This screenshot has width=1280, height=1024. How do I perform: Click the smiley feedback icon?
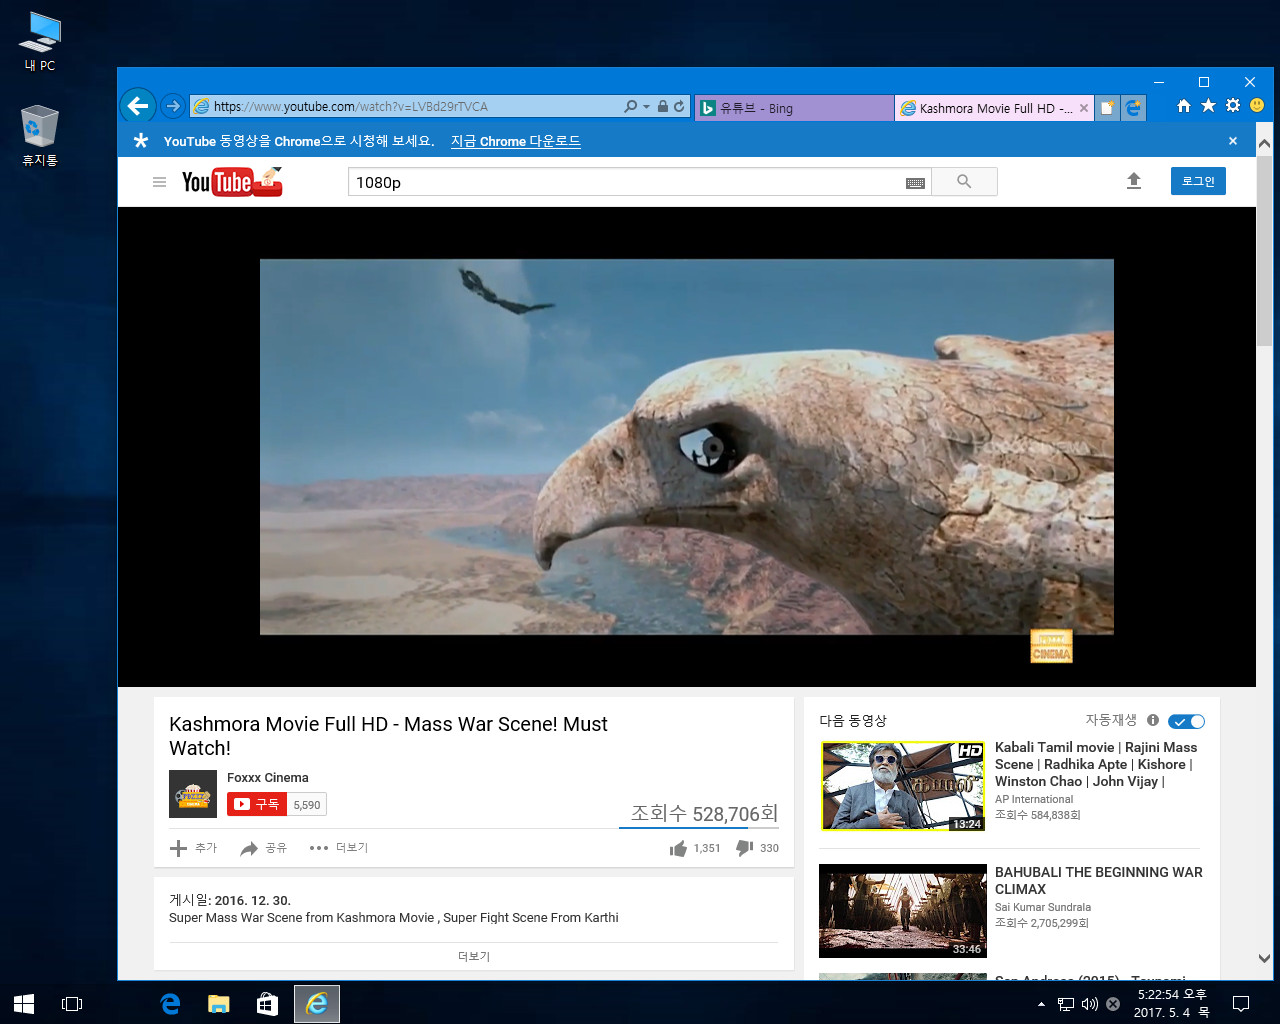tap(1257, 106)
